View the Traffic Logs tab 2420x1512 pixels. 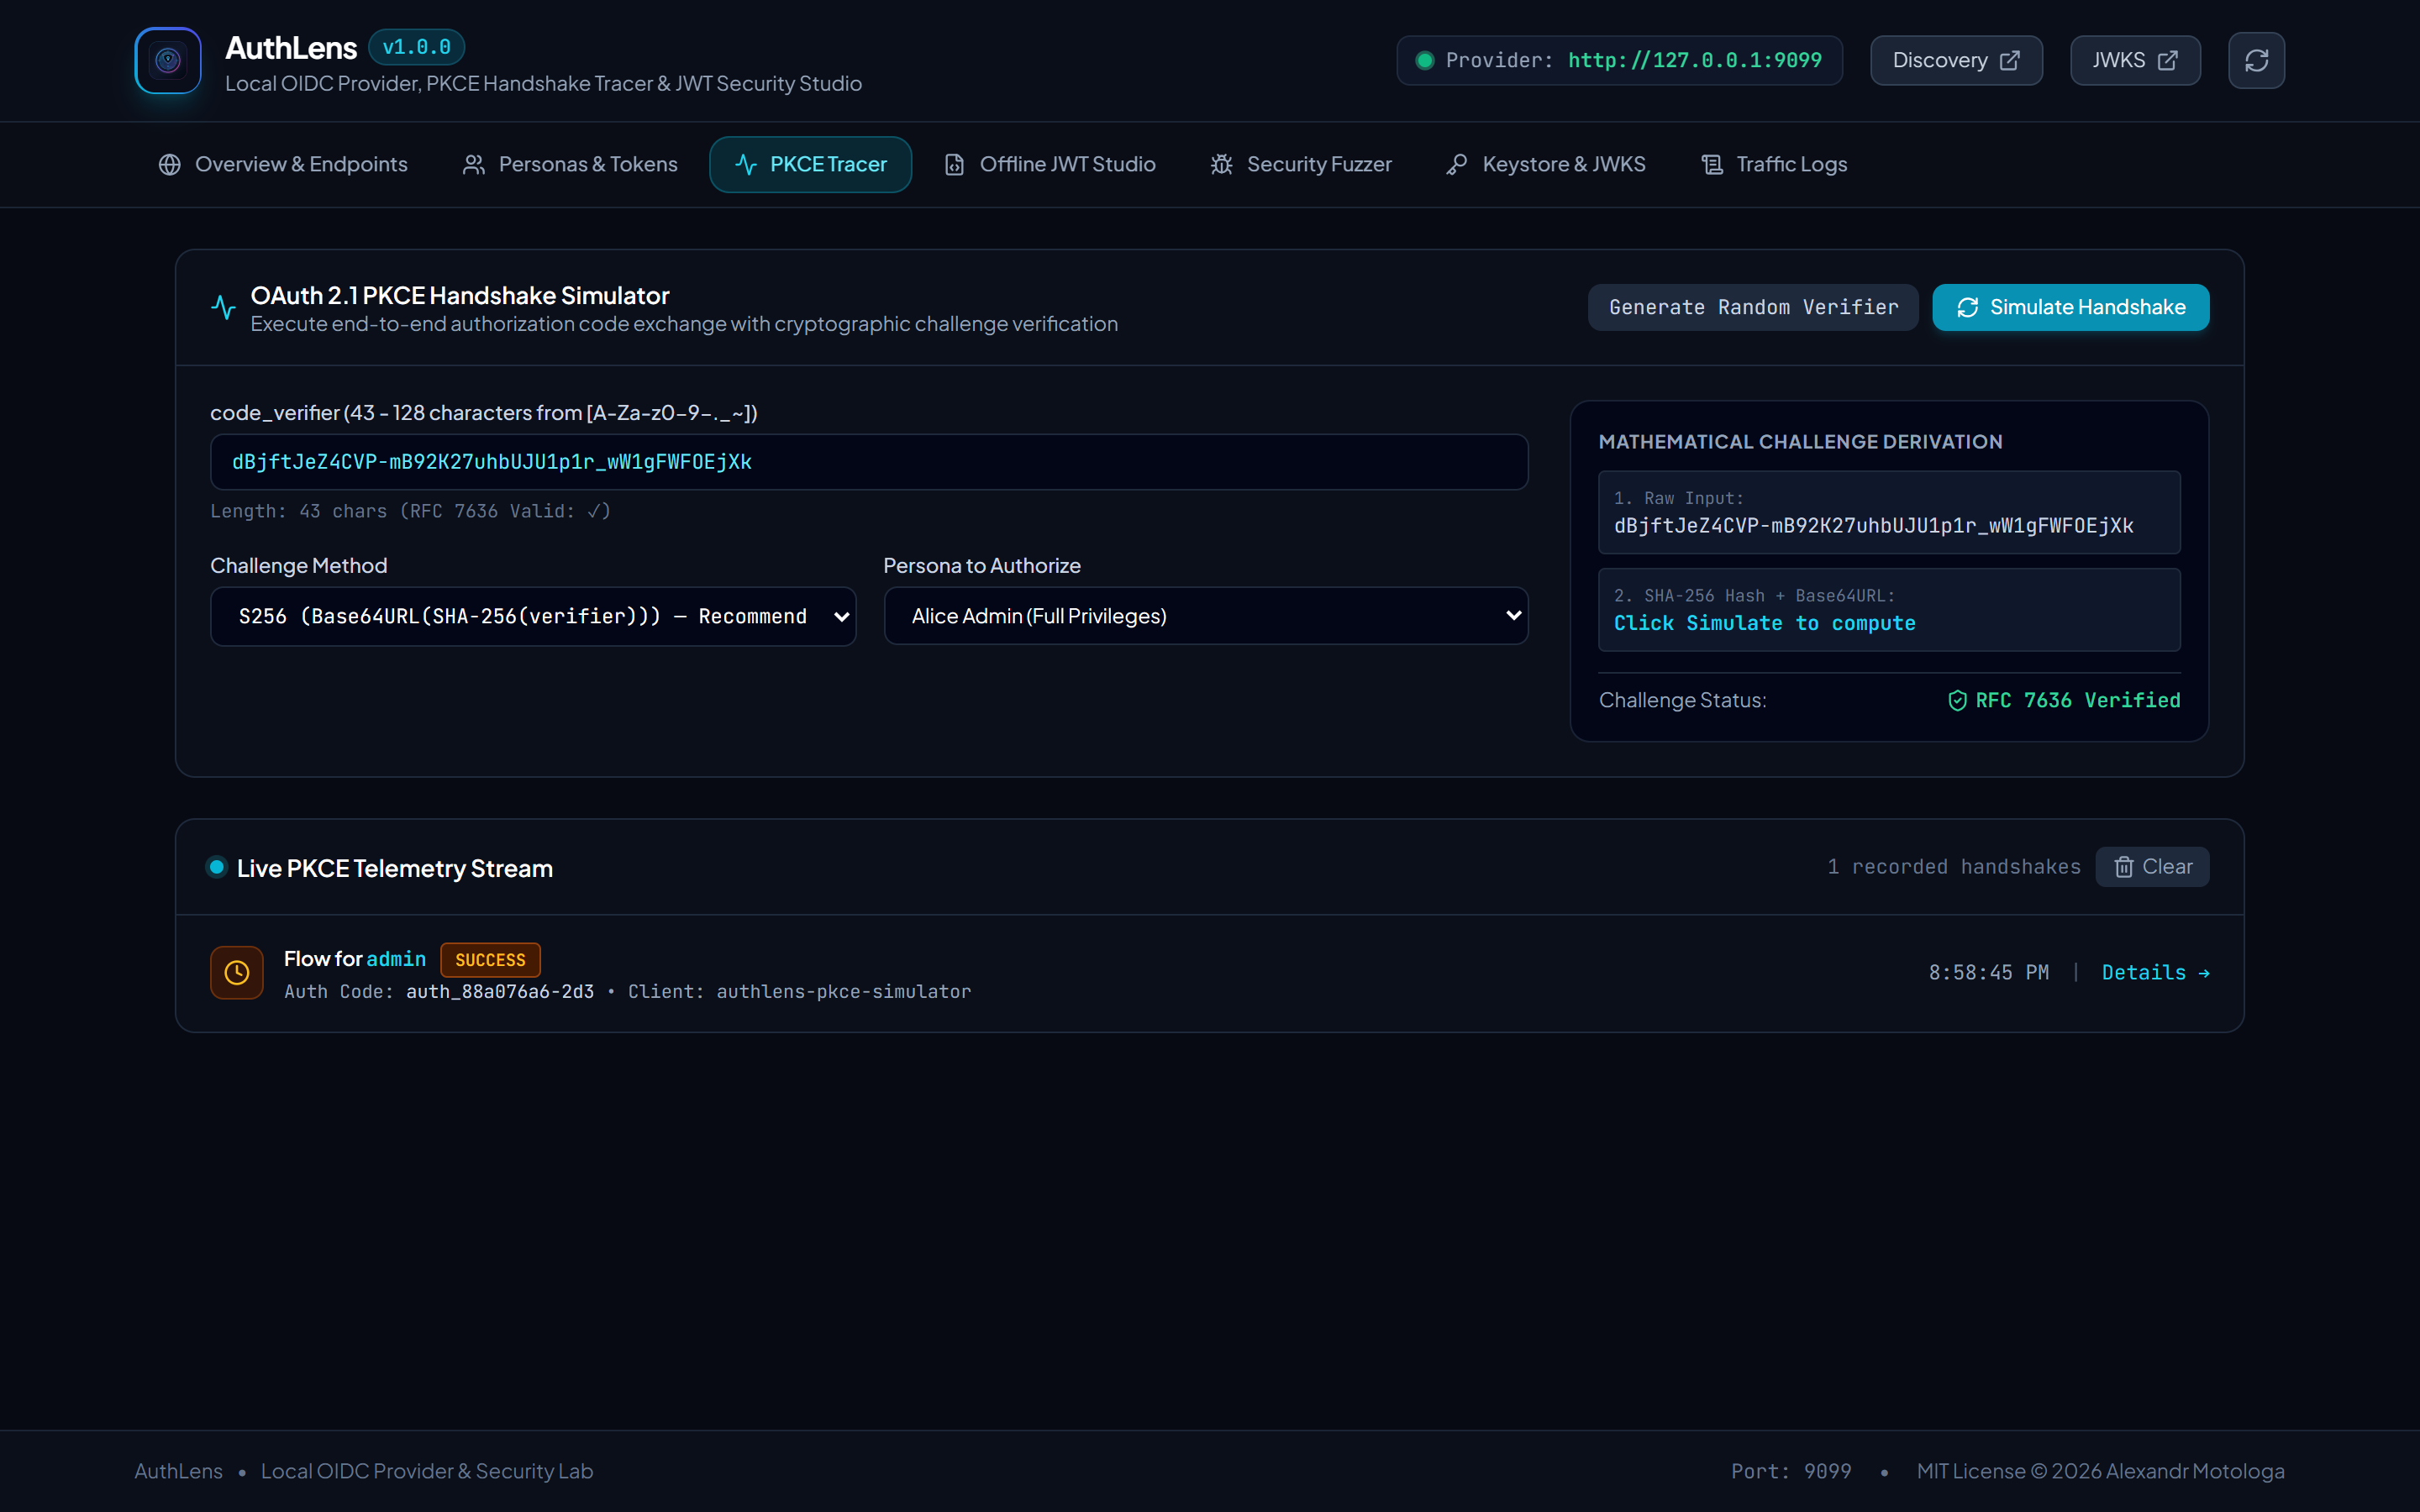pyautogui.click(x=1773, y=165)
